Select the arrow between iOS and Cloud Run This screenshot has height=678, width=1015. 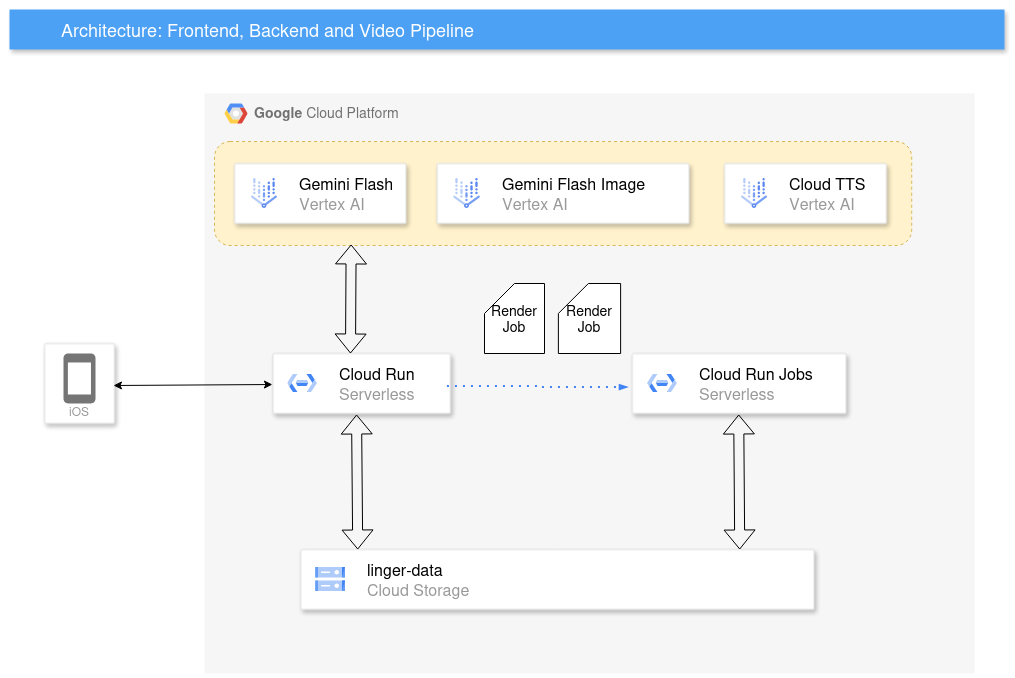pos(193,385)
